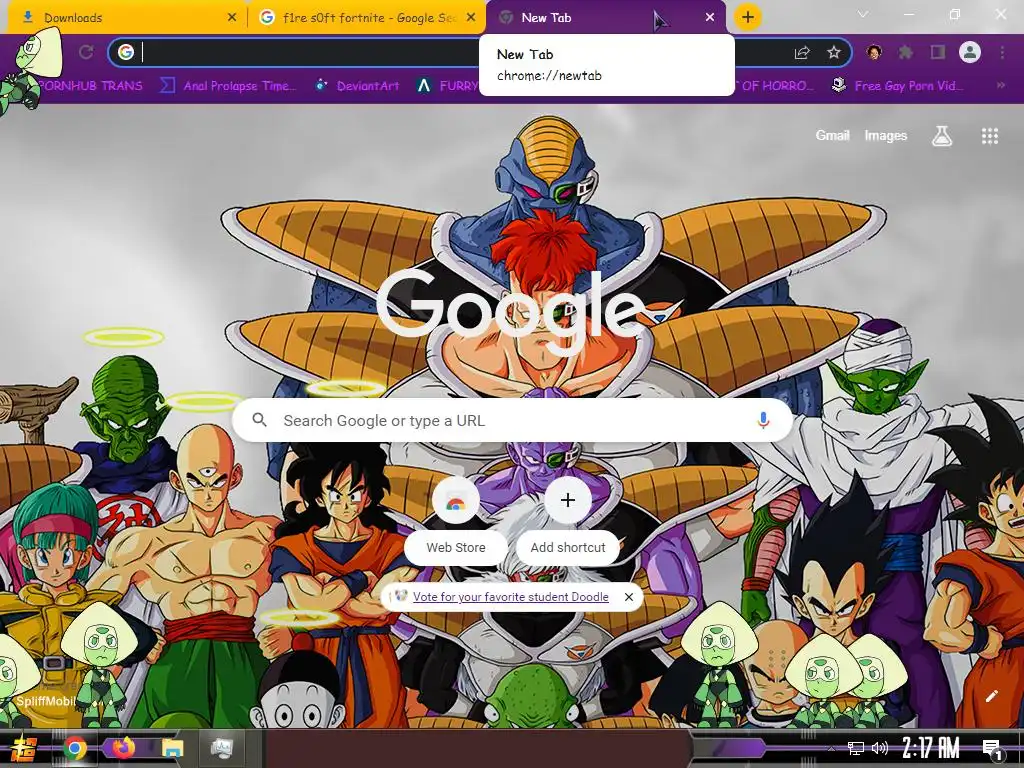Click the search magnifier icon

(259, 420)
